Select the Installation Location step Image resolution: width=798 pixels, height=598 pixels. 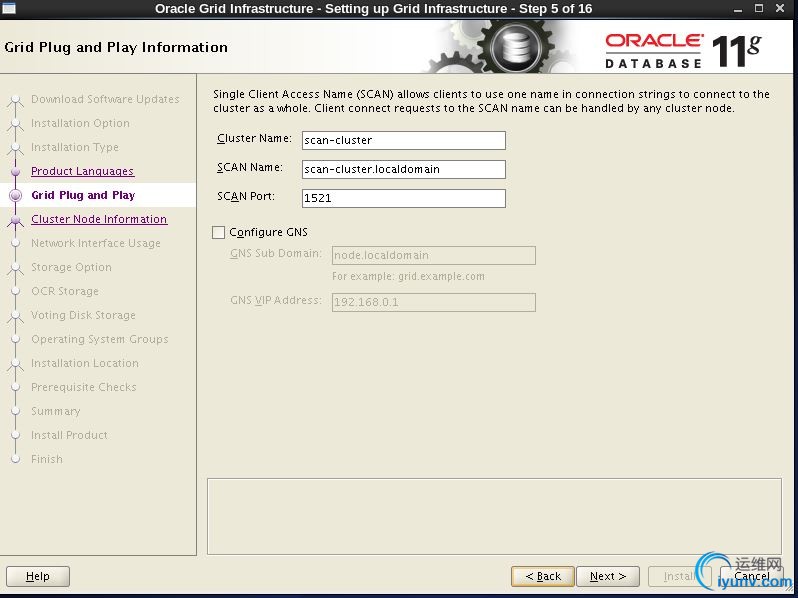point(85,363)
